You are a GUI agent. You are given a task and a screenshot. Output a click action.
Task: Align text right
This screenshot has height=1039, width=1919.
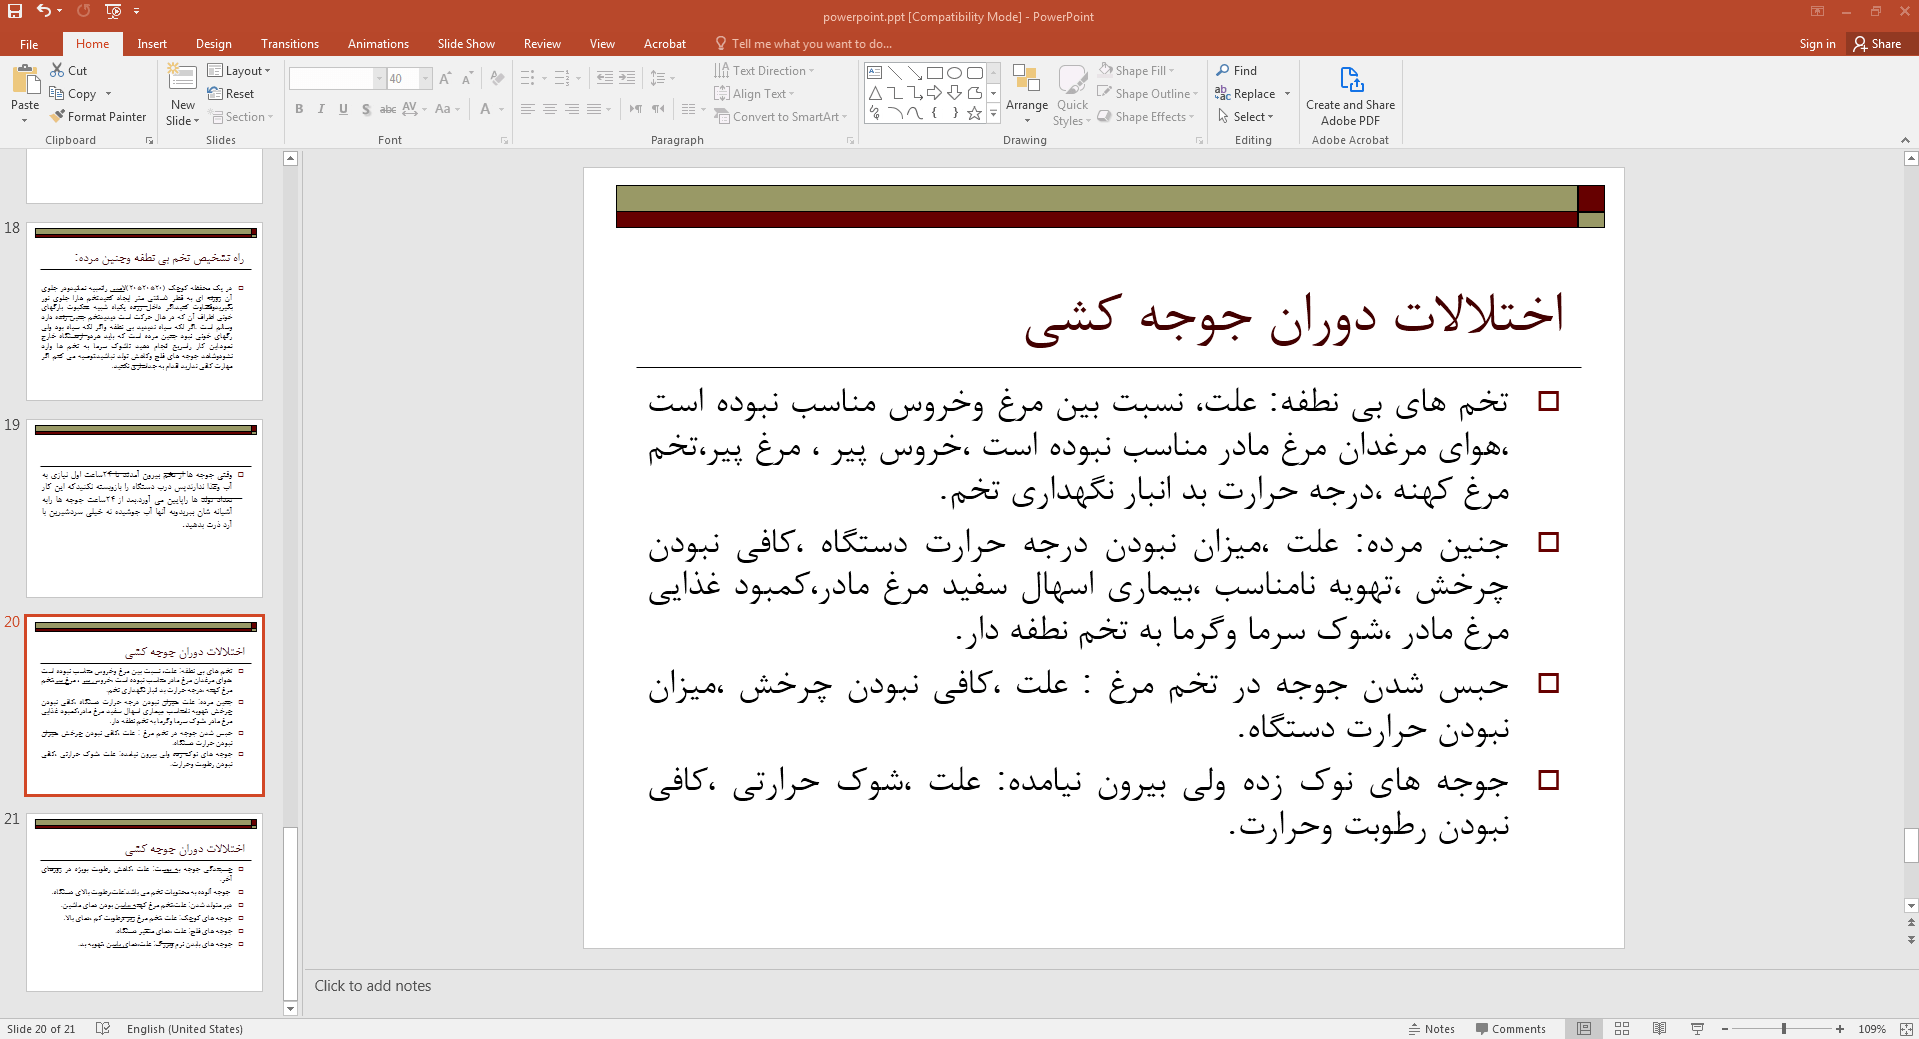click(572, 109)
